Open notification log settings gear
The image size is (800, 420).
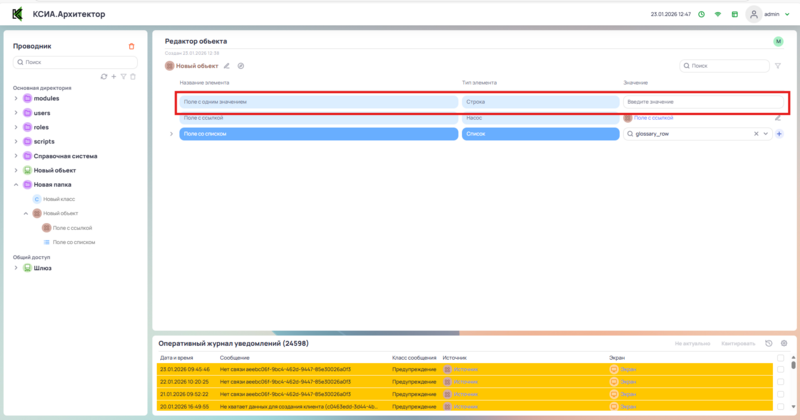[784, 343]
